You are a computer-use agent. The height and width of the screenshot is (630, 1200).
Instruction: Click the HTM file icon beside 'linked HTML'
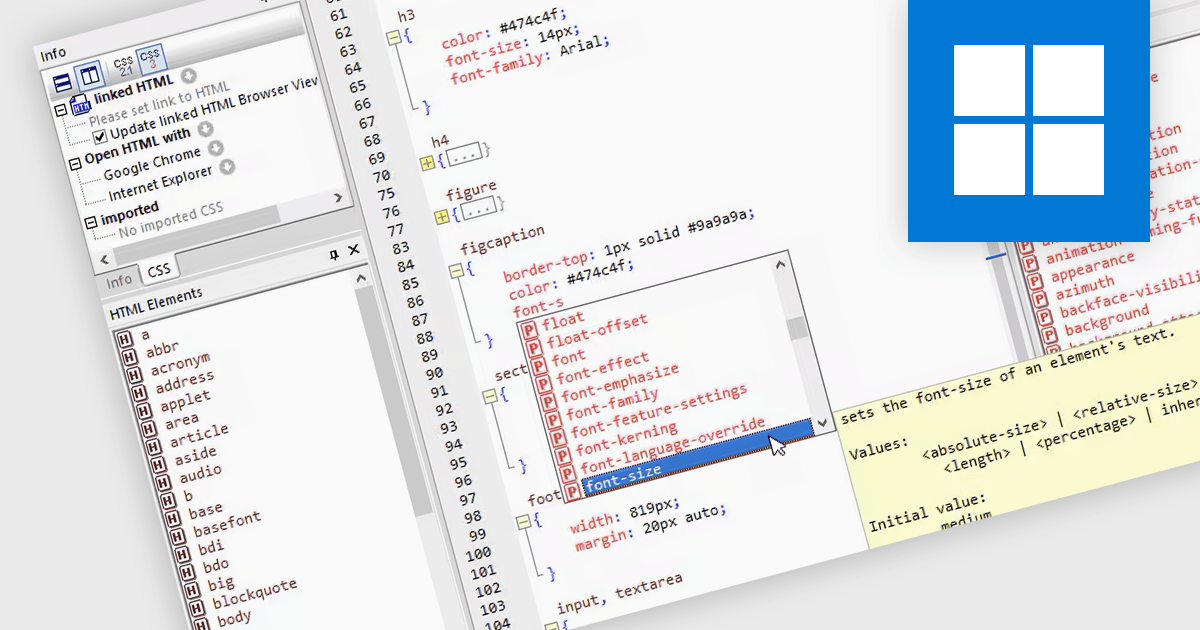(79, 106)
